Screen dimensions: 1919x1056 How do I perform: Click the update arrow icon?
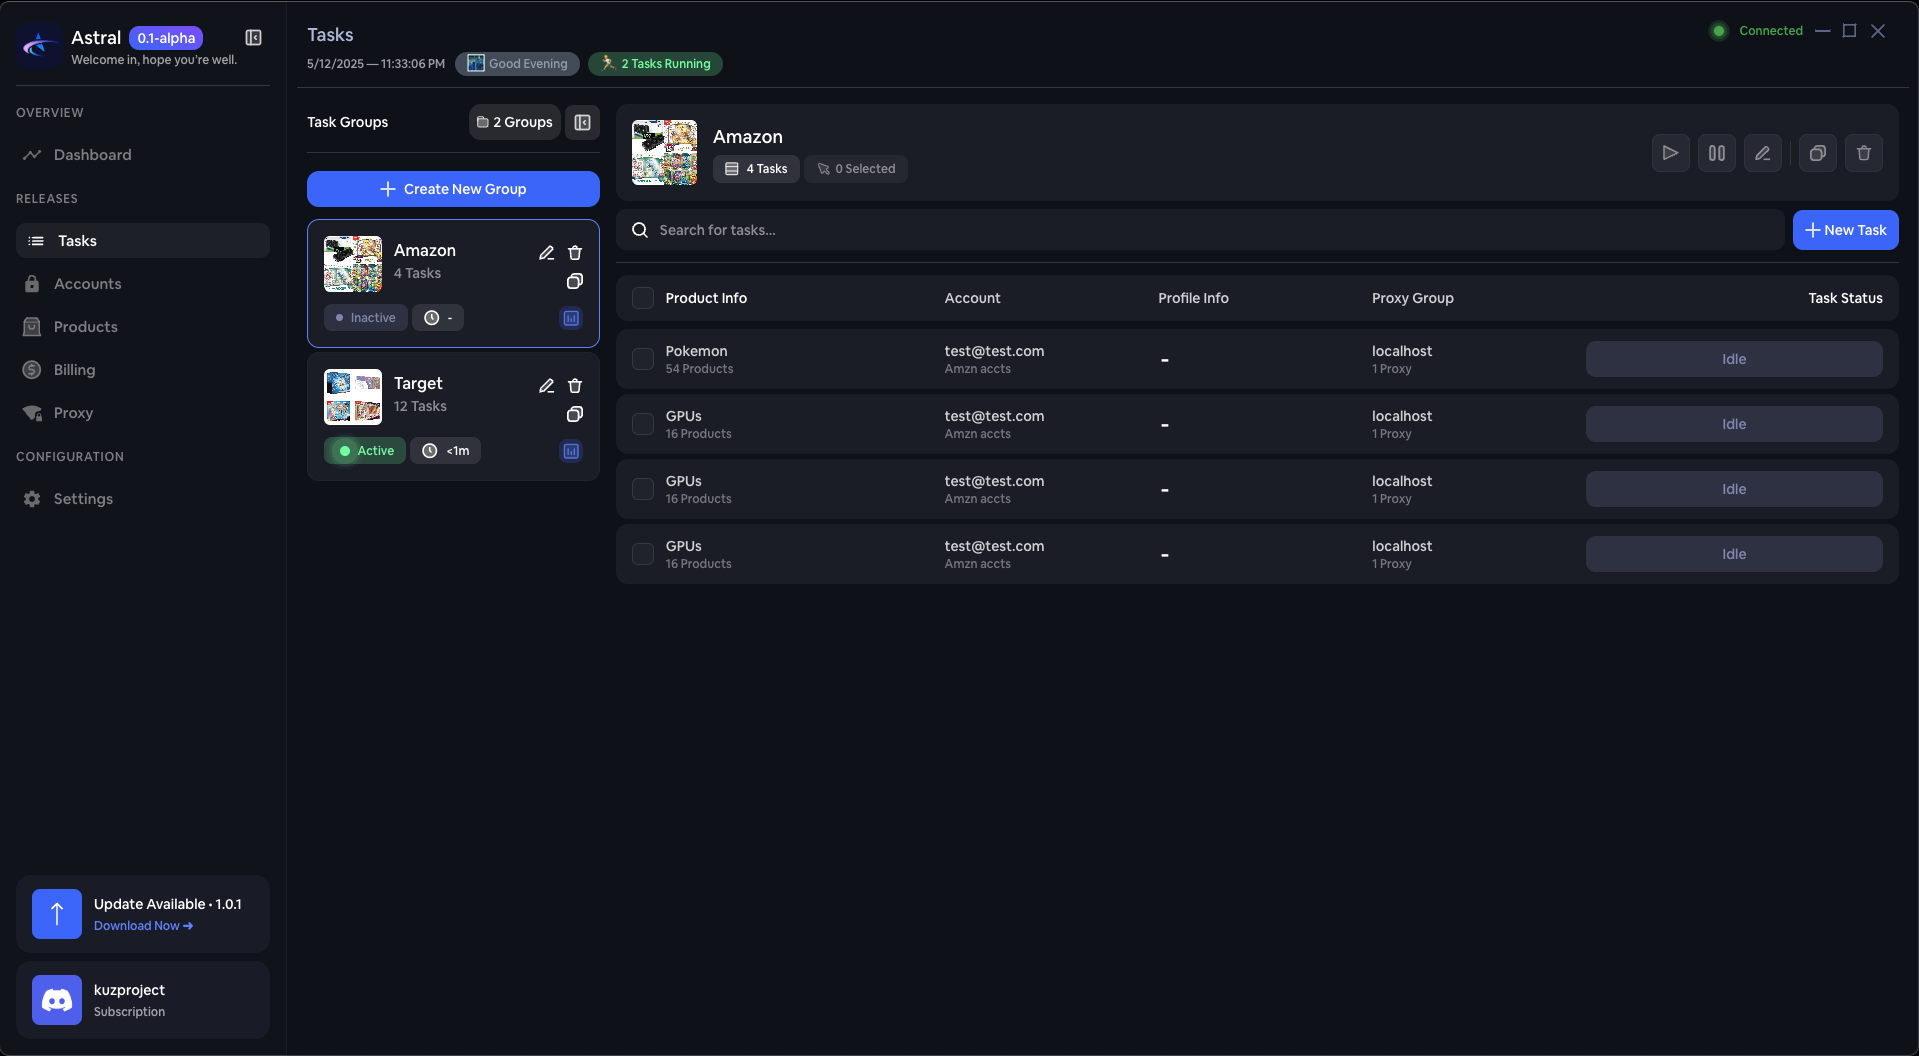(x=57, y=914)
